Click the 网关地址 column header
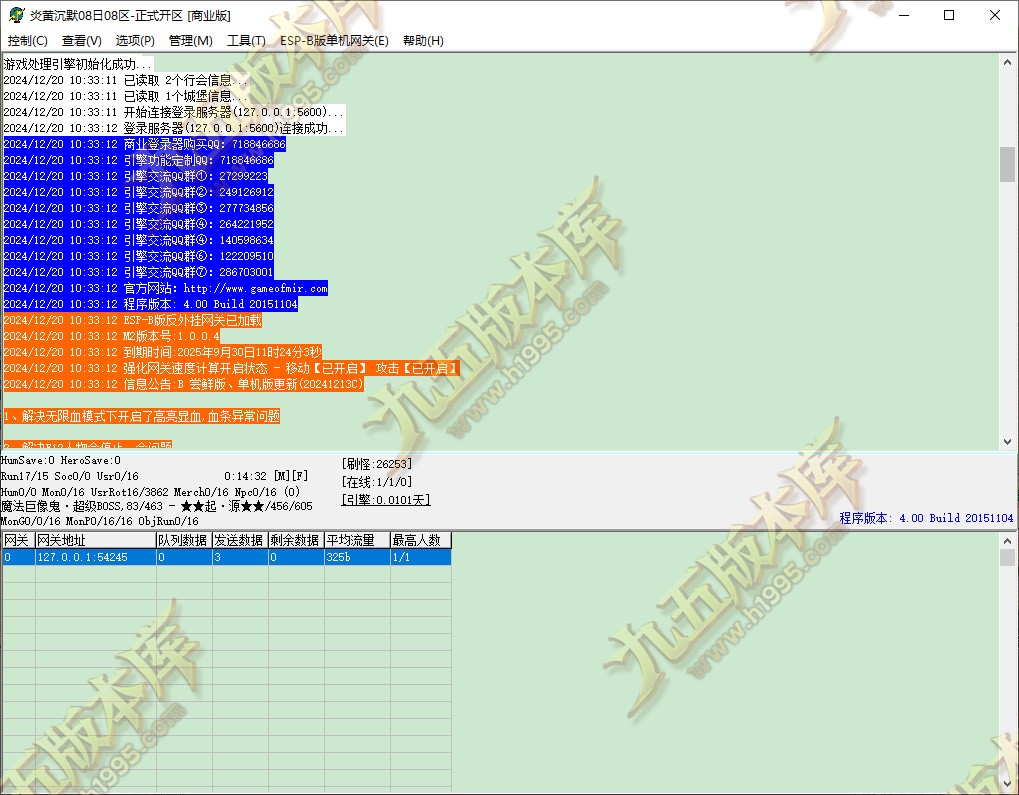The width and height of the screenshot is (1019, 795). [96, 540]
